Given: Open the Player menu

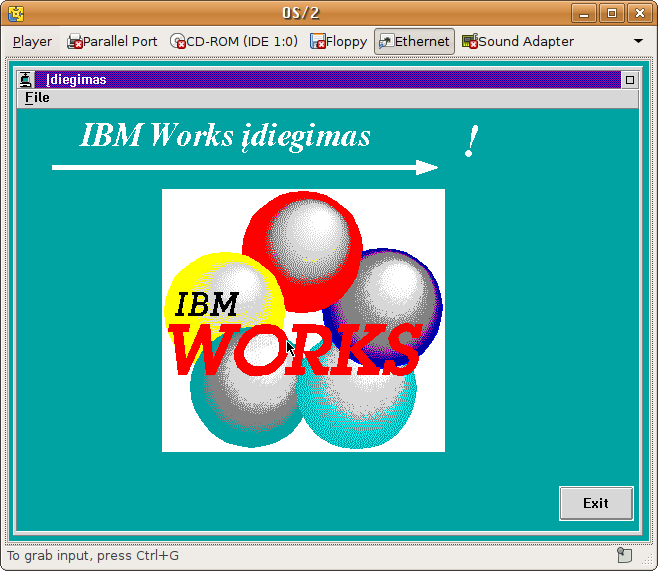Looking at the screenshot, I should 32,42.
